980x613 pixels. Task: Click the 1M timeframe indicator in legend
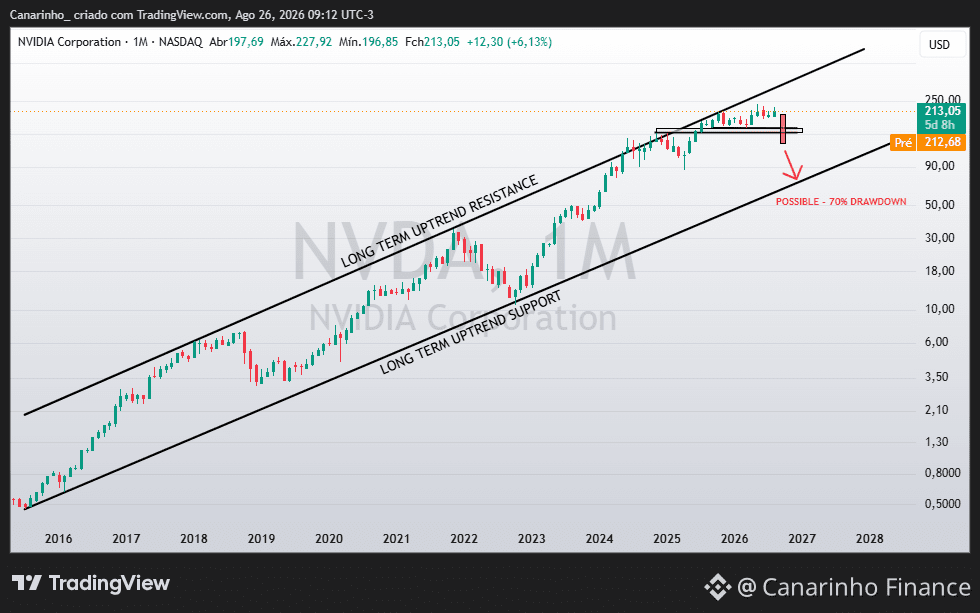pos(141,42)
